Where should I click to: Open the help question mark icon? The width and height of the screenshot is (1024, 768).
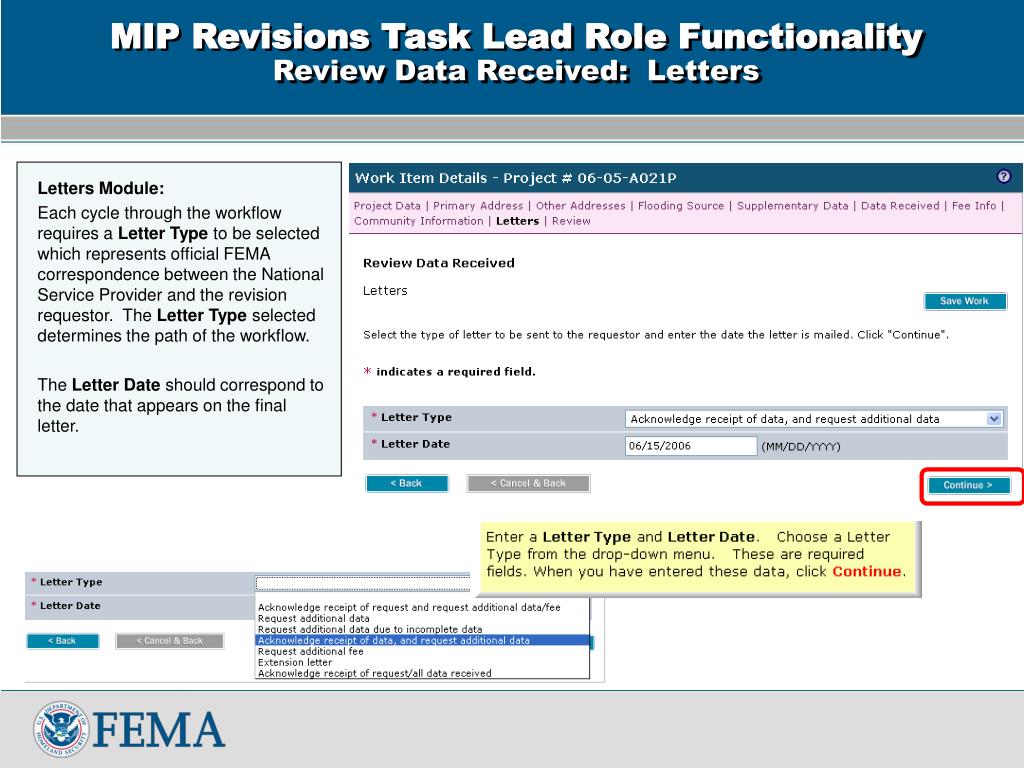click(1003, 176)
